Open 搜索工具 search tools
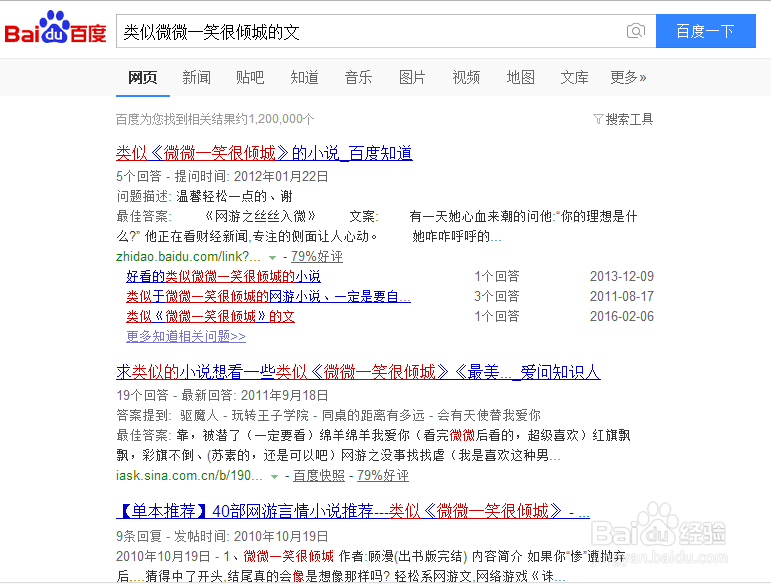771x584 pixels. 629,119
